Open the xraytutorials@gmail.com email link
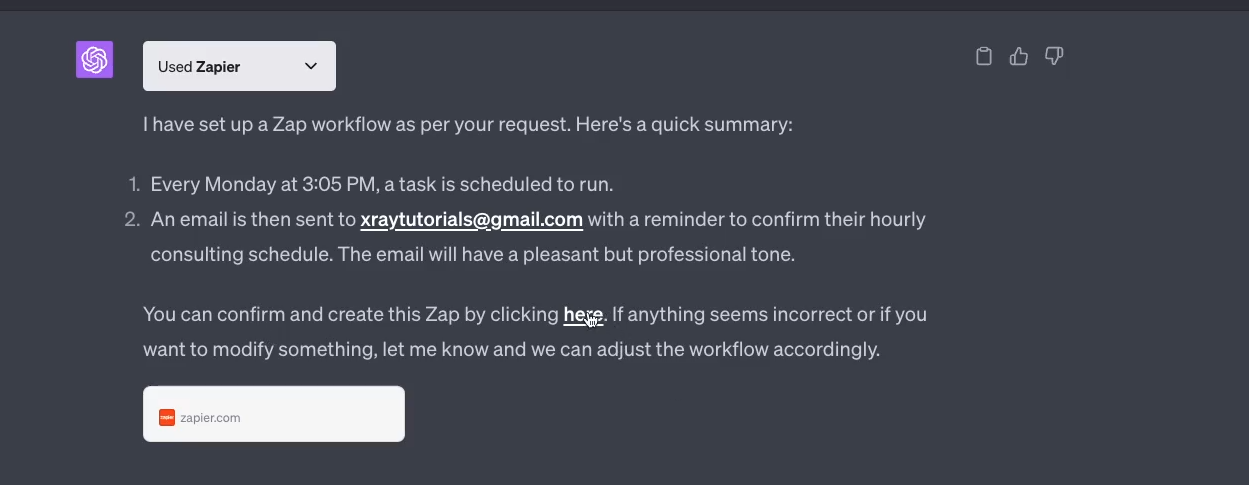 click(471, 219)
